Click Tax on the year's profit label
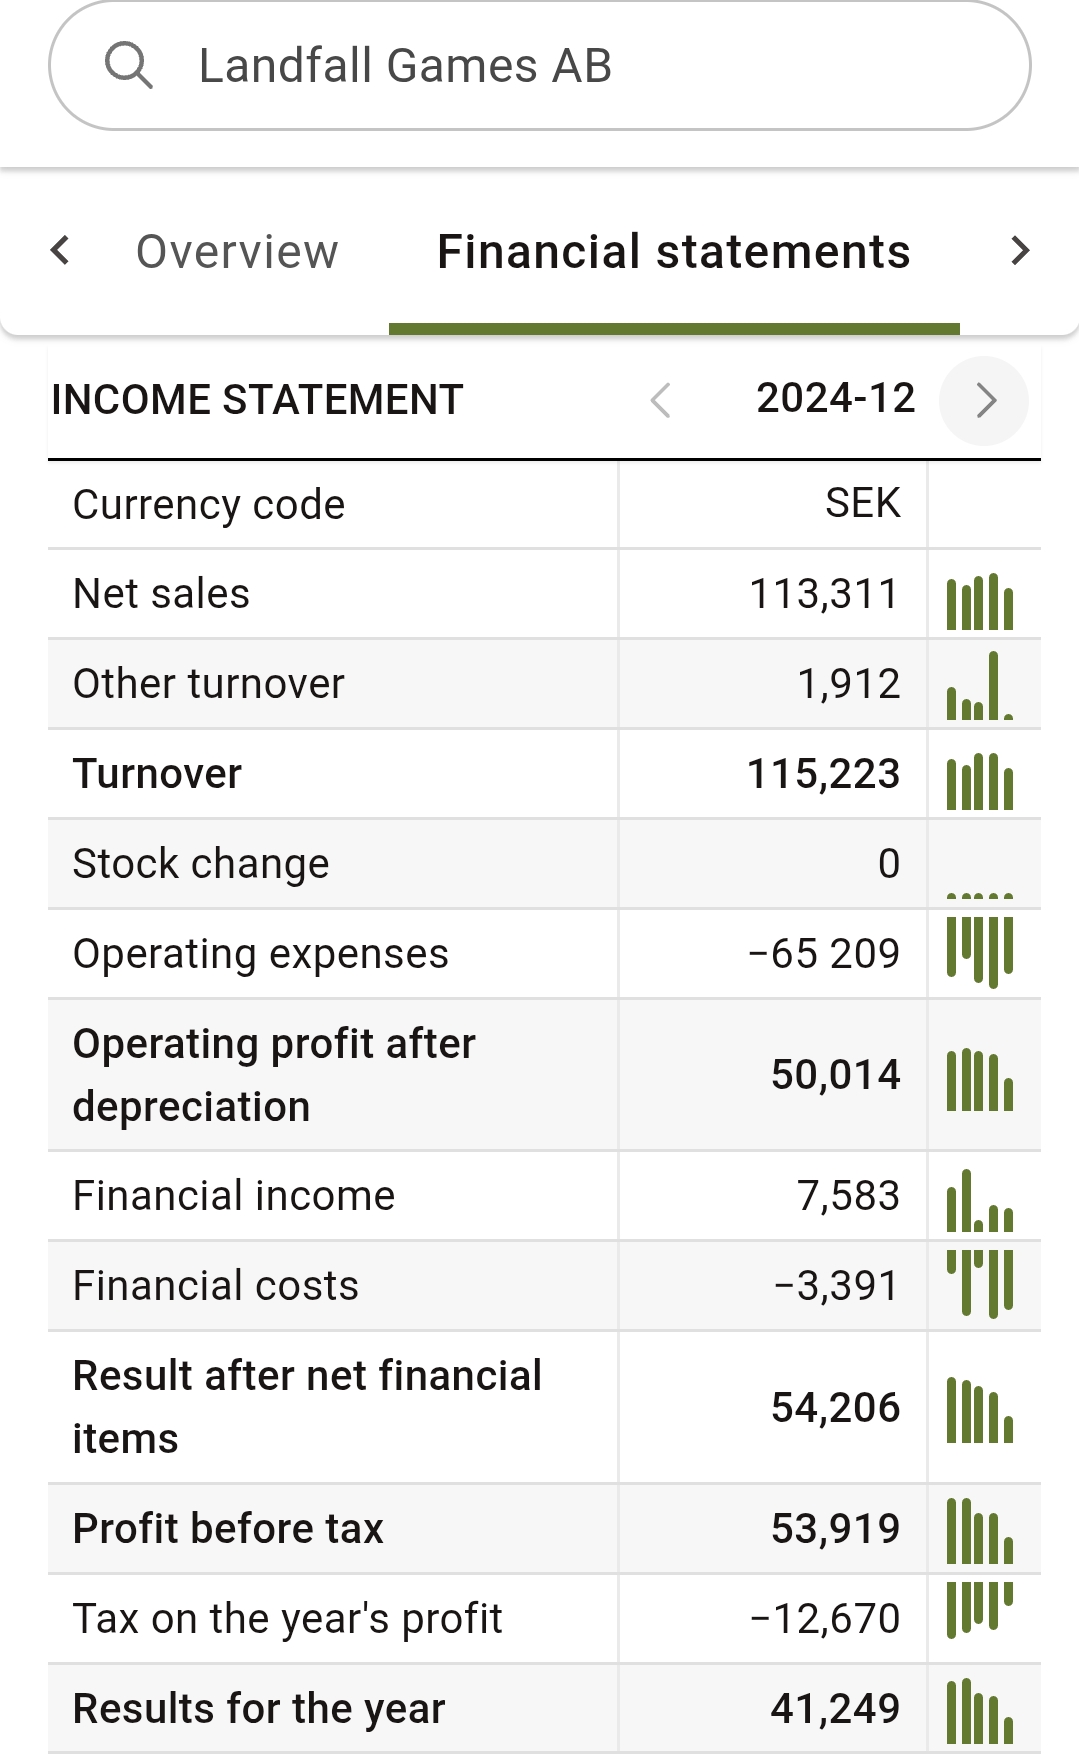 pyautogui.click(x=288, y=1619)
